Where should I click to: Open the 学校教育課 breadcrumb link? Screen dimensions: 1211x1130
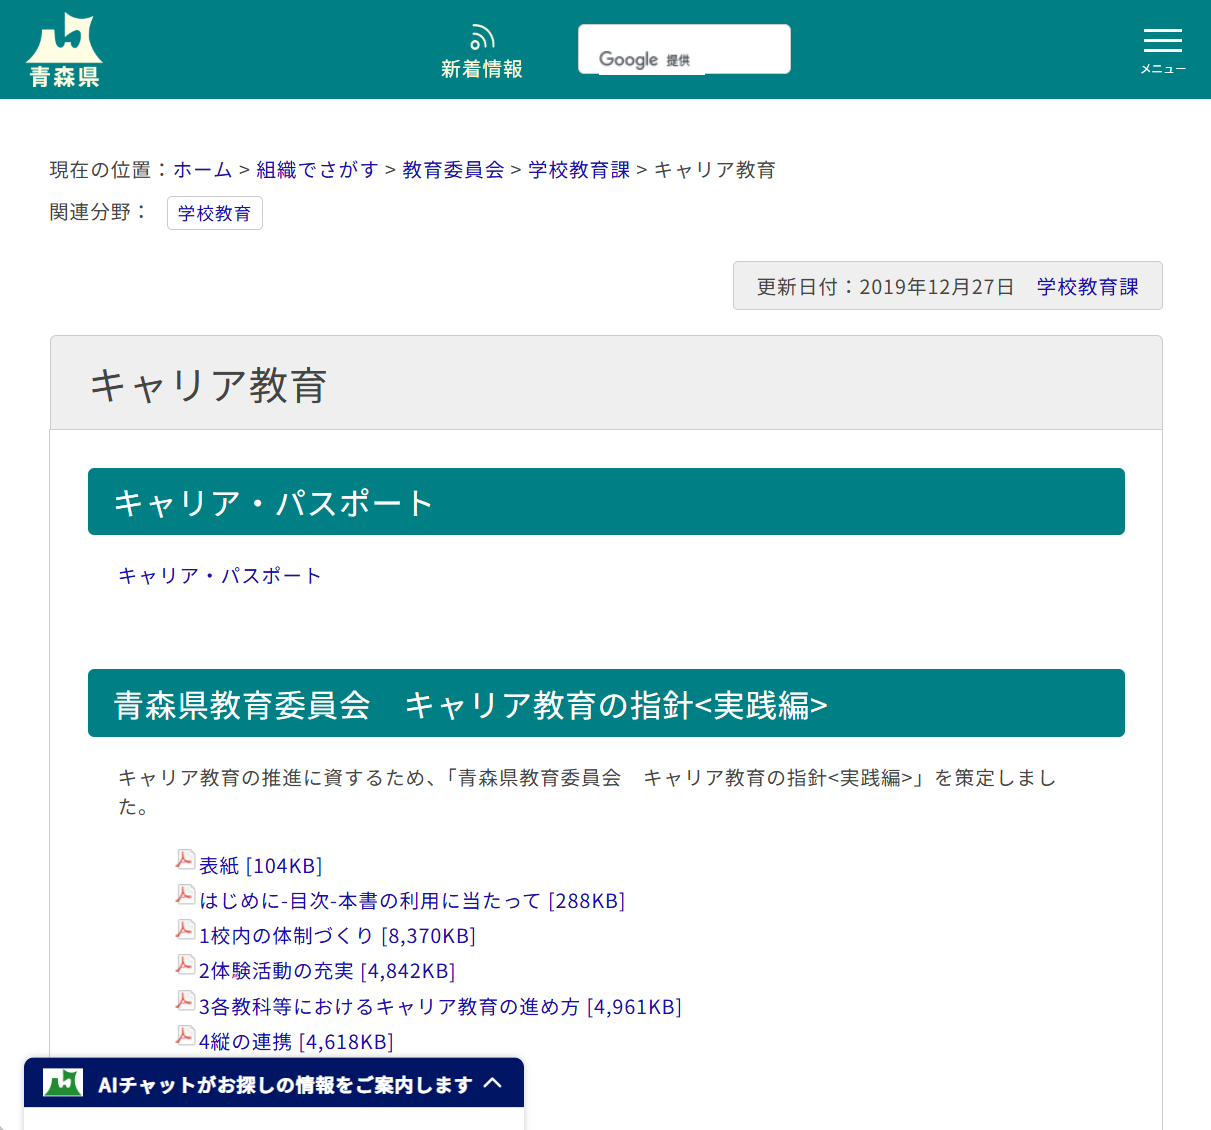point(578,169)
